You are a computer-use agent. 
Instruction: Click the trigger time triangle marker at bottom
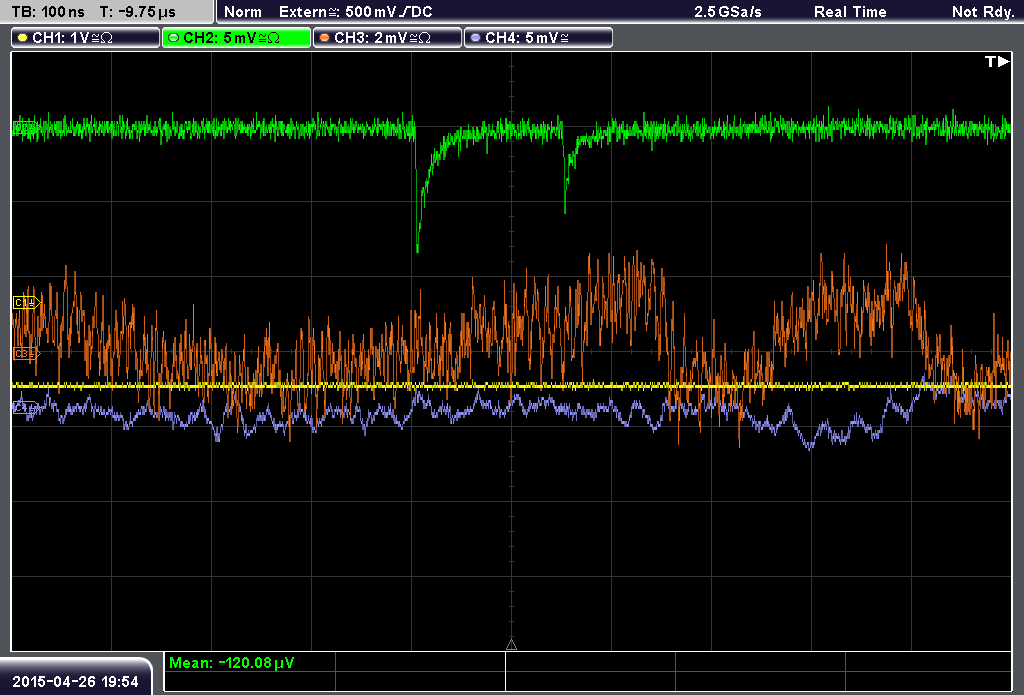(x=511, y=645)
